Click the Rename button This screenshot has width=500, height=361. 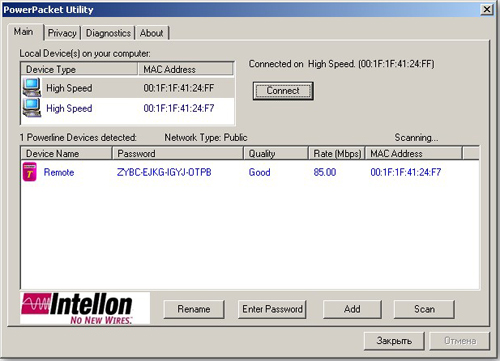[194, 309]
